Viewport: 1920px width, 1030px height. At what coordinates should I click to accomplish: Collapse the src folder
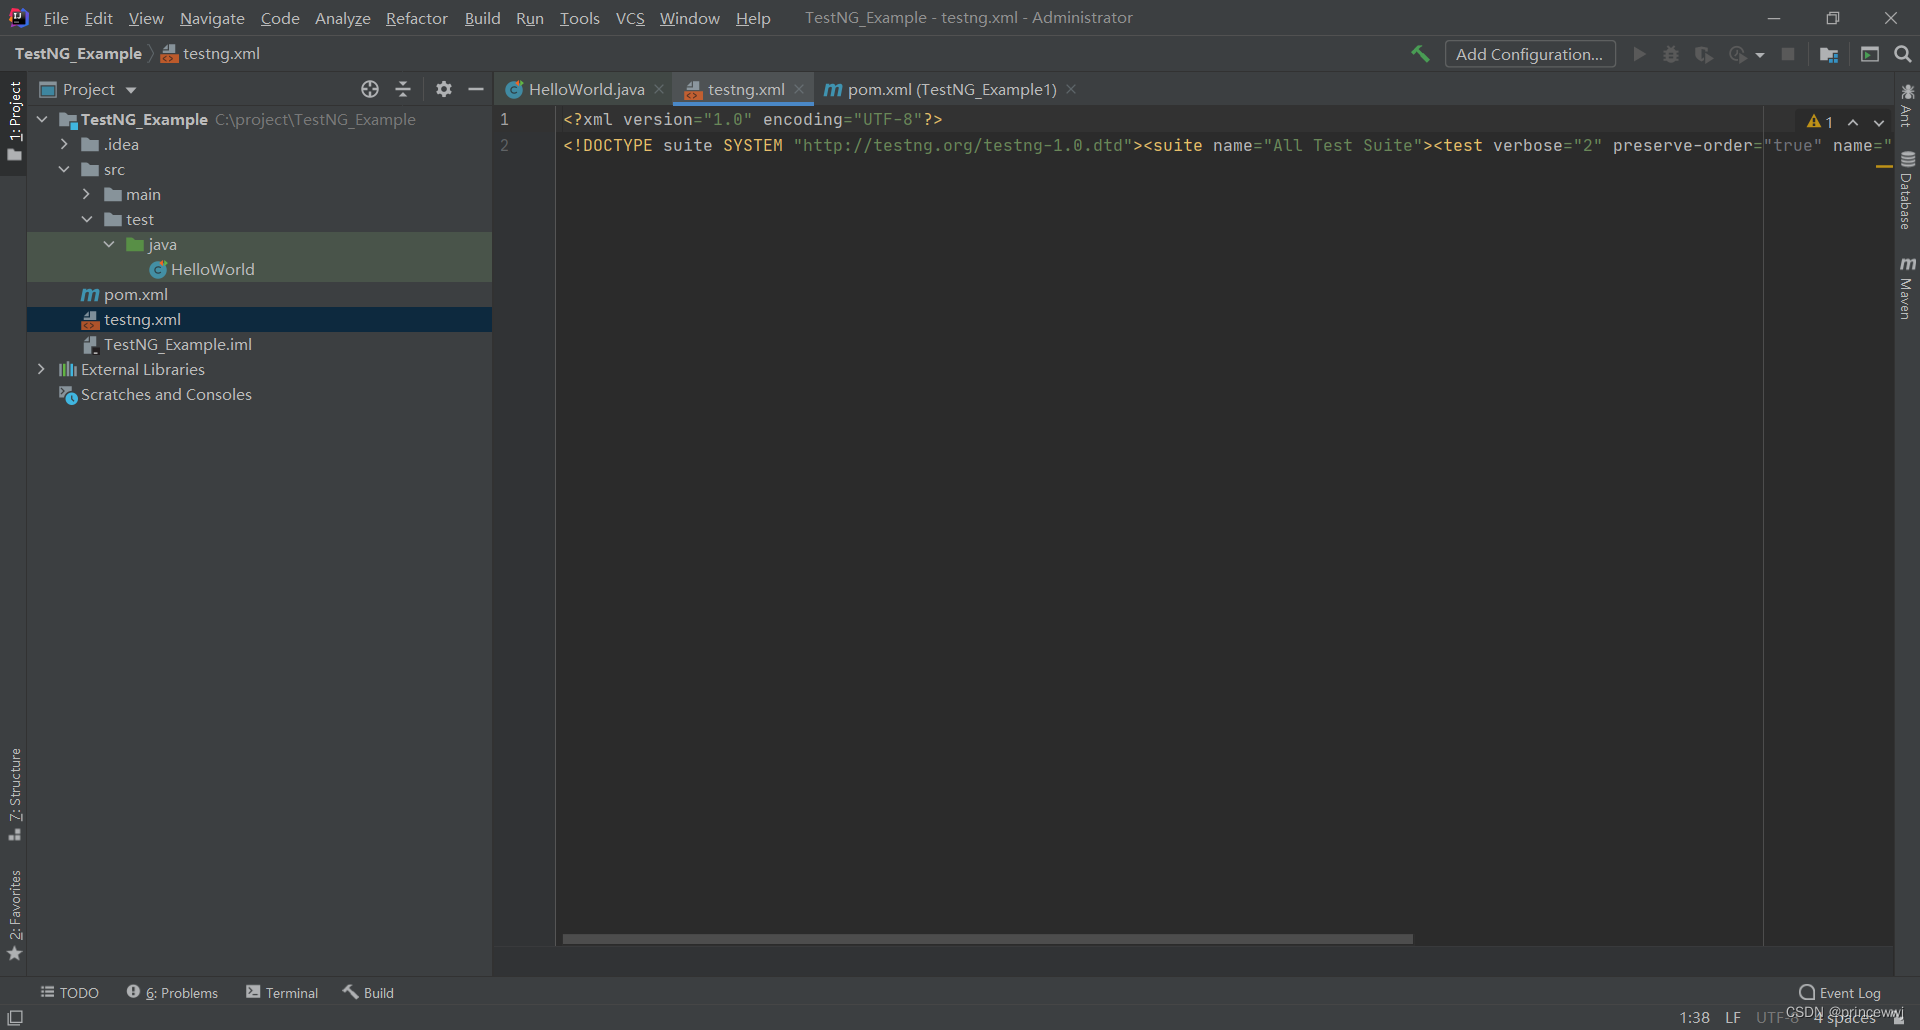[x=64, y=169]
